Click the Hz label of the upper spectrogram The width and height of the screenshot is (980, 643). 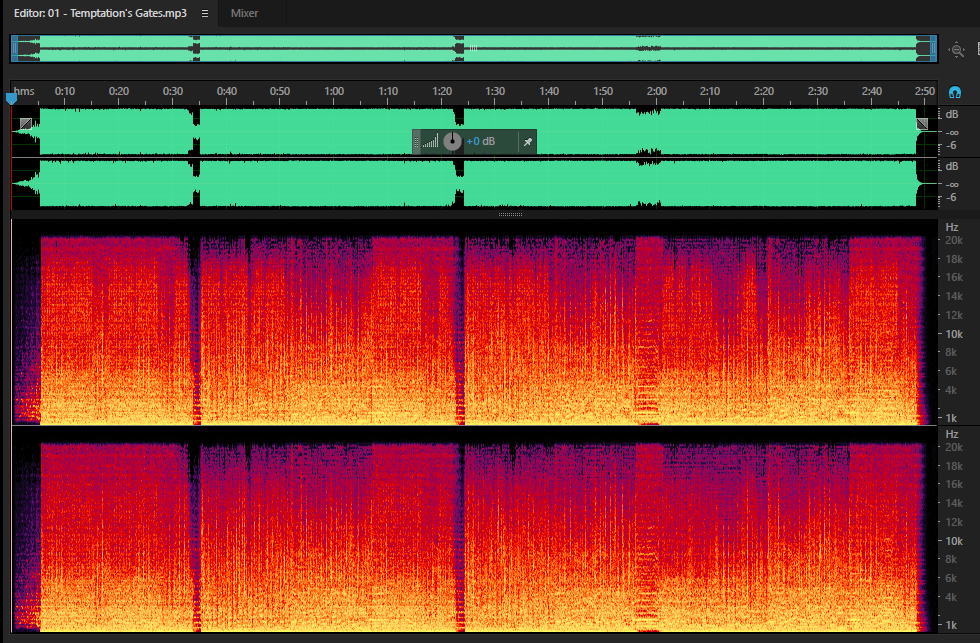click(x=952, y=227)
